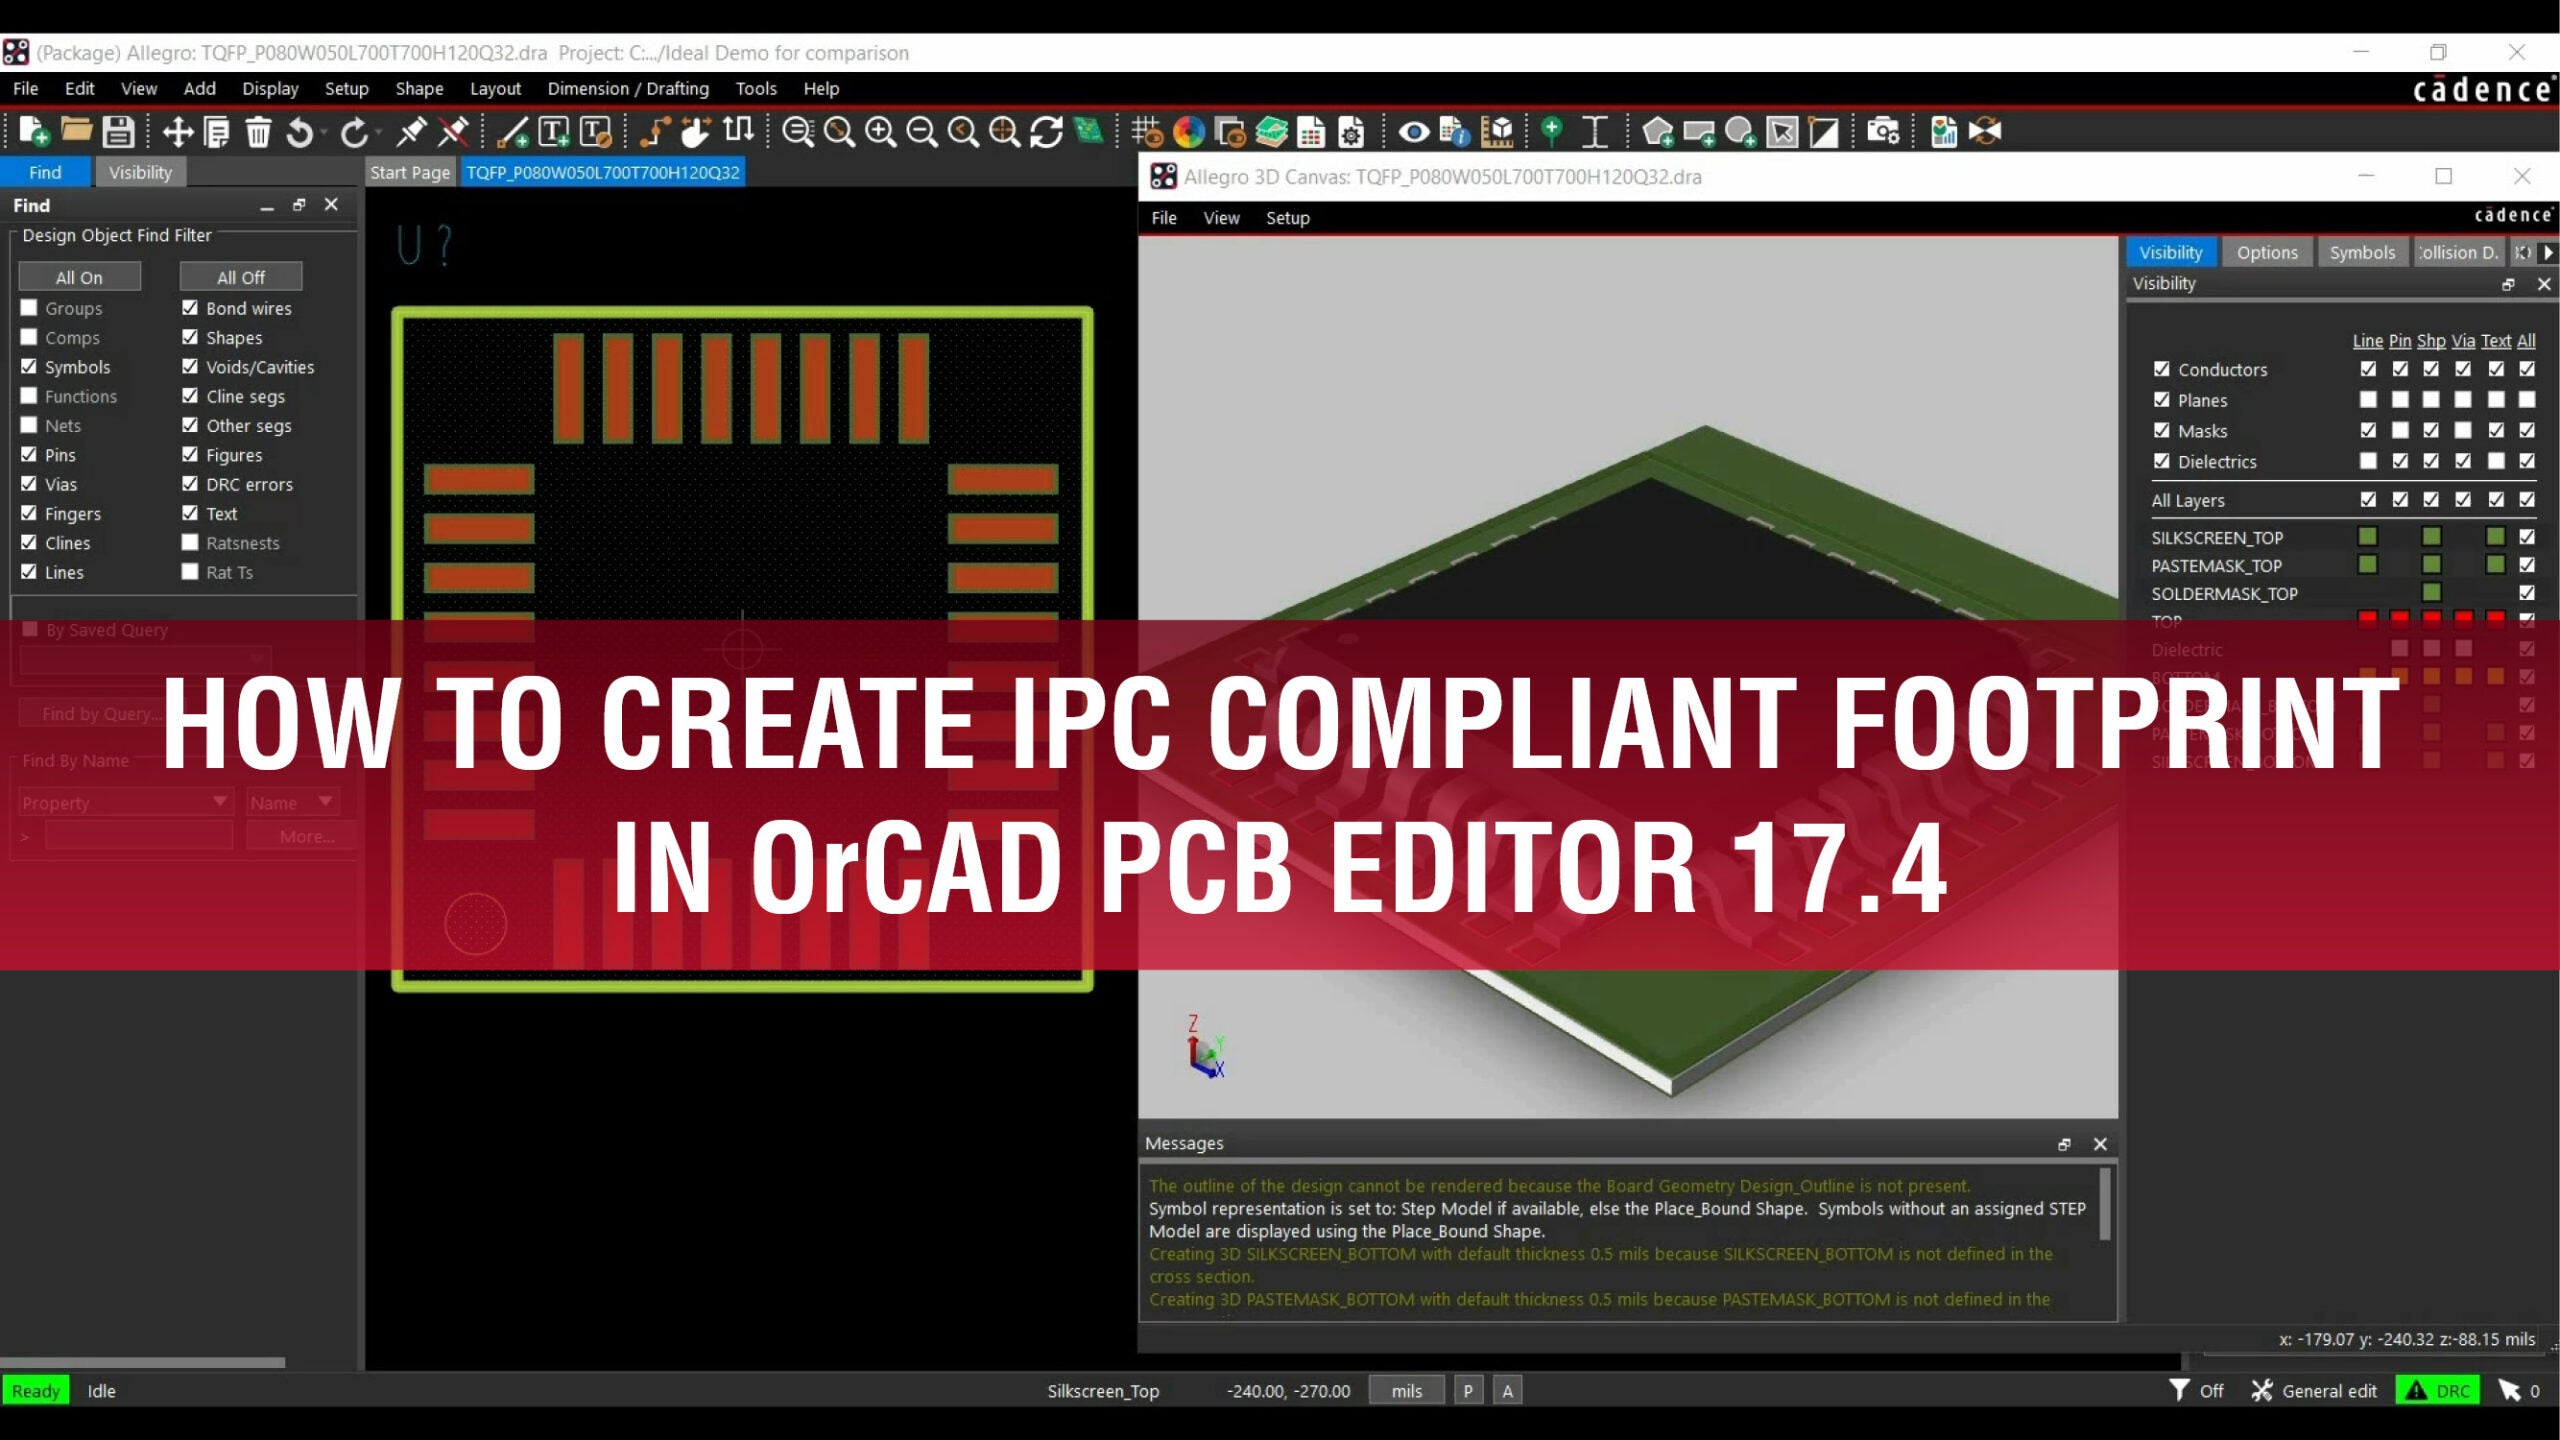Check the Ratsnests filter

tap(190, 542)
